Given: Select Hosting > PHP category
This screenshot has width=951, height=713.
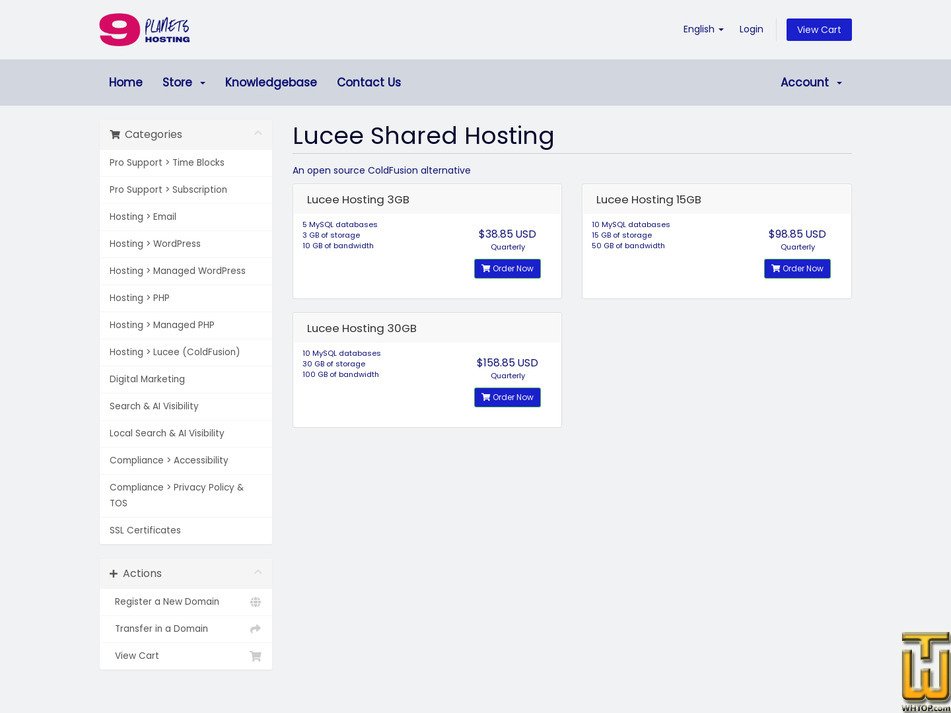Looking at the screenshot, I should pos(186,298).
